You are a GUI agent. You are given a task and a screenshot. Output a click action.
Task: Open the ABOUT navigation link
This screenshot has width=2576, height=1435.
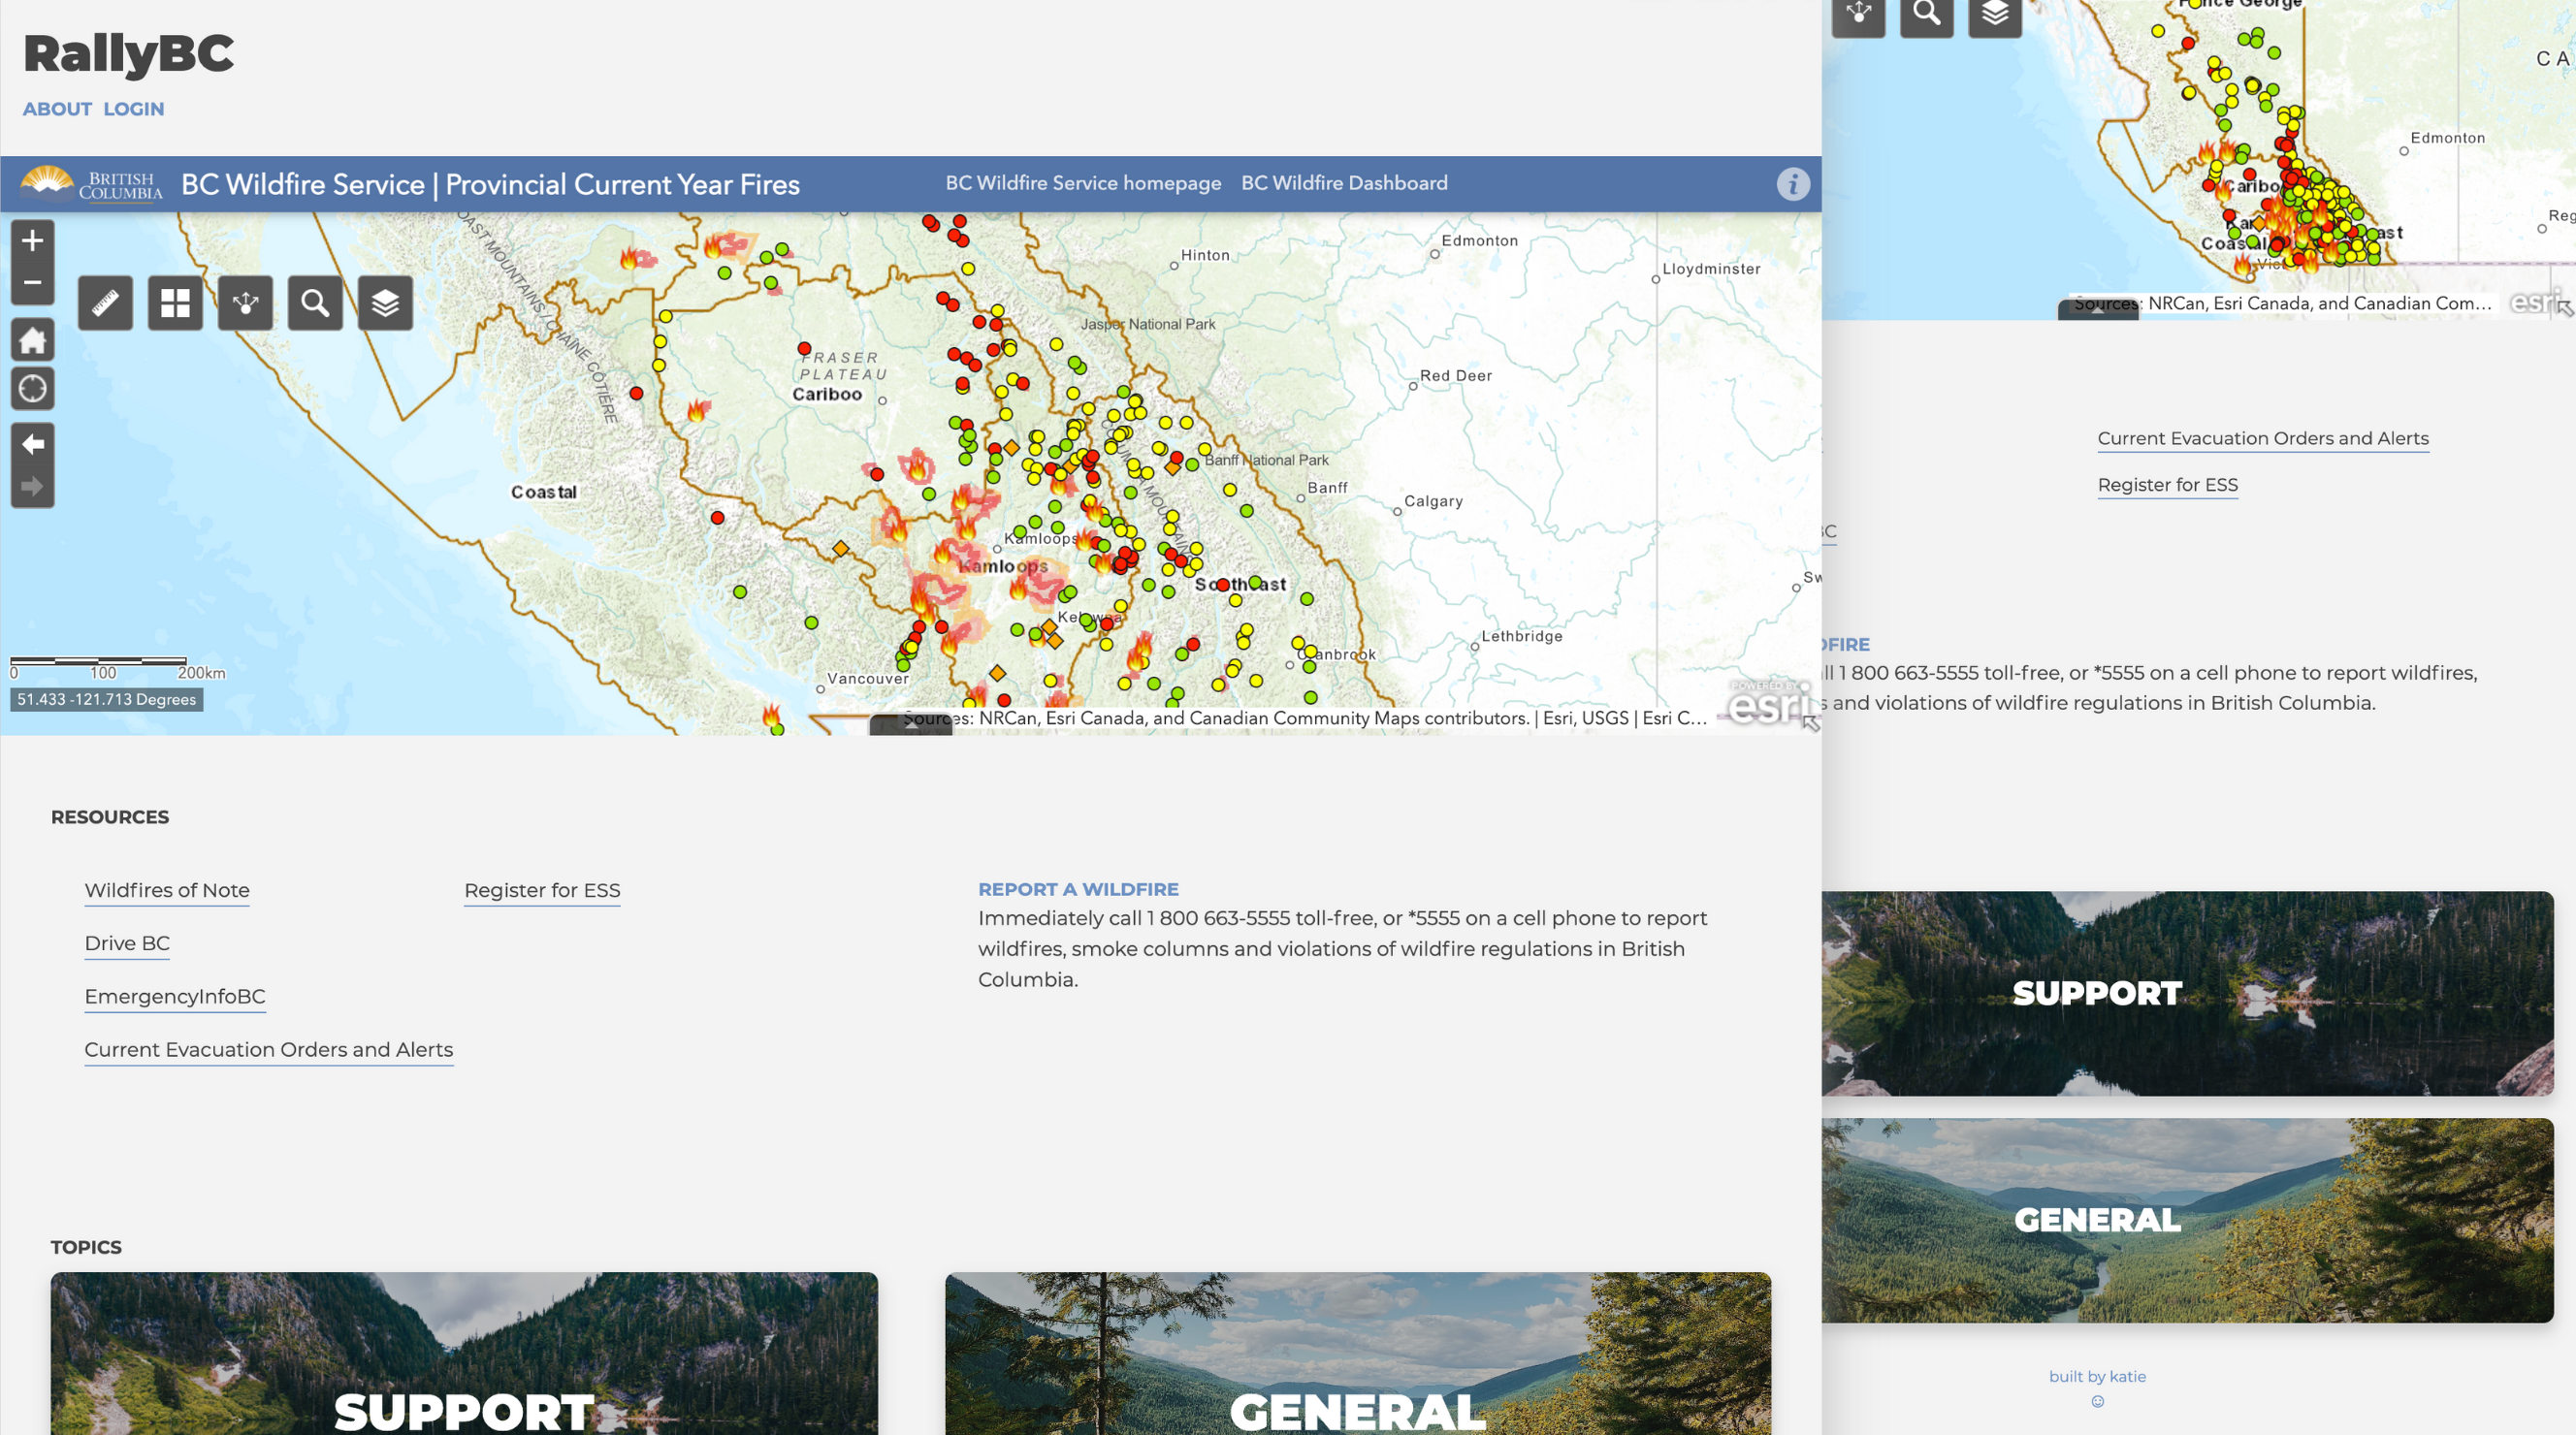pyautogui.click(x=57, y=109)
